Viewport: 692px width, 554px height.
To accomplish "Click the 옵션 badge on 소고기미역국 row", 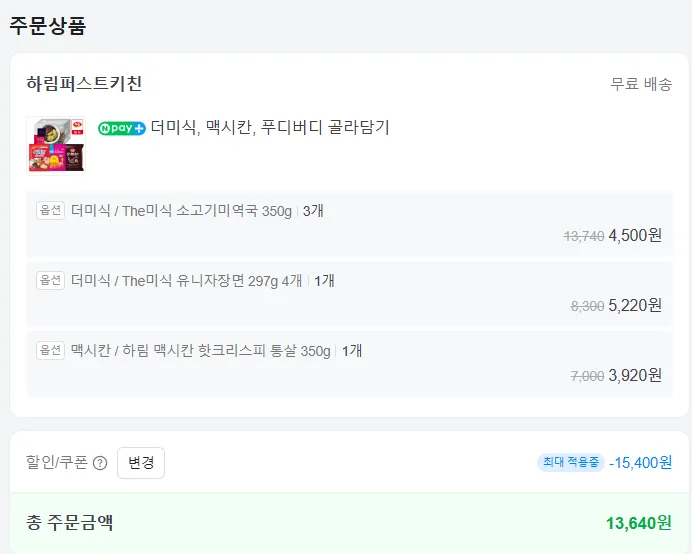I will pyautogui.click(x=50, y=211).
